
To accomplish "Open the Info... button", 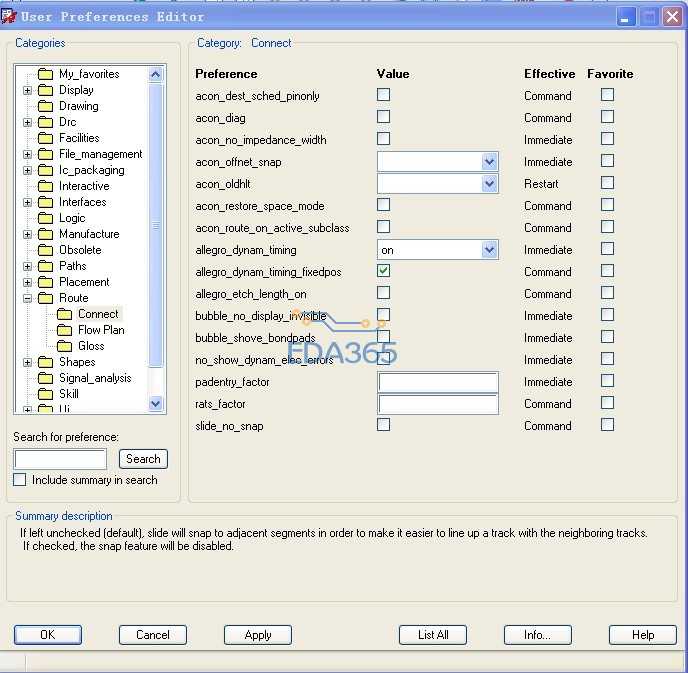I will tap(538, 635).
